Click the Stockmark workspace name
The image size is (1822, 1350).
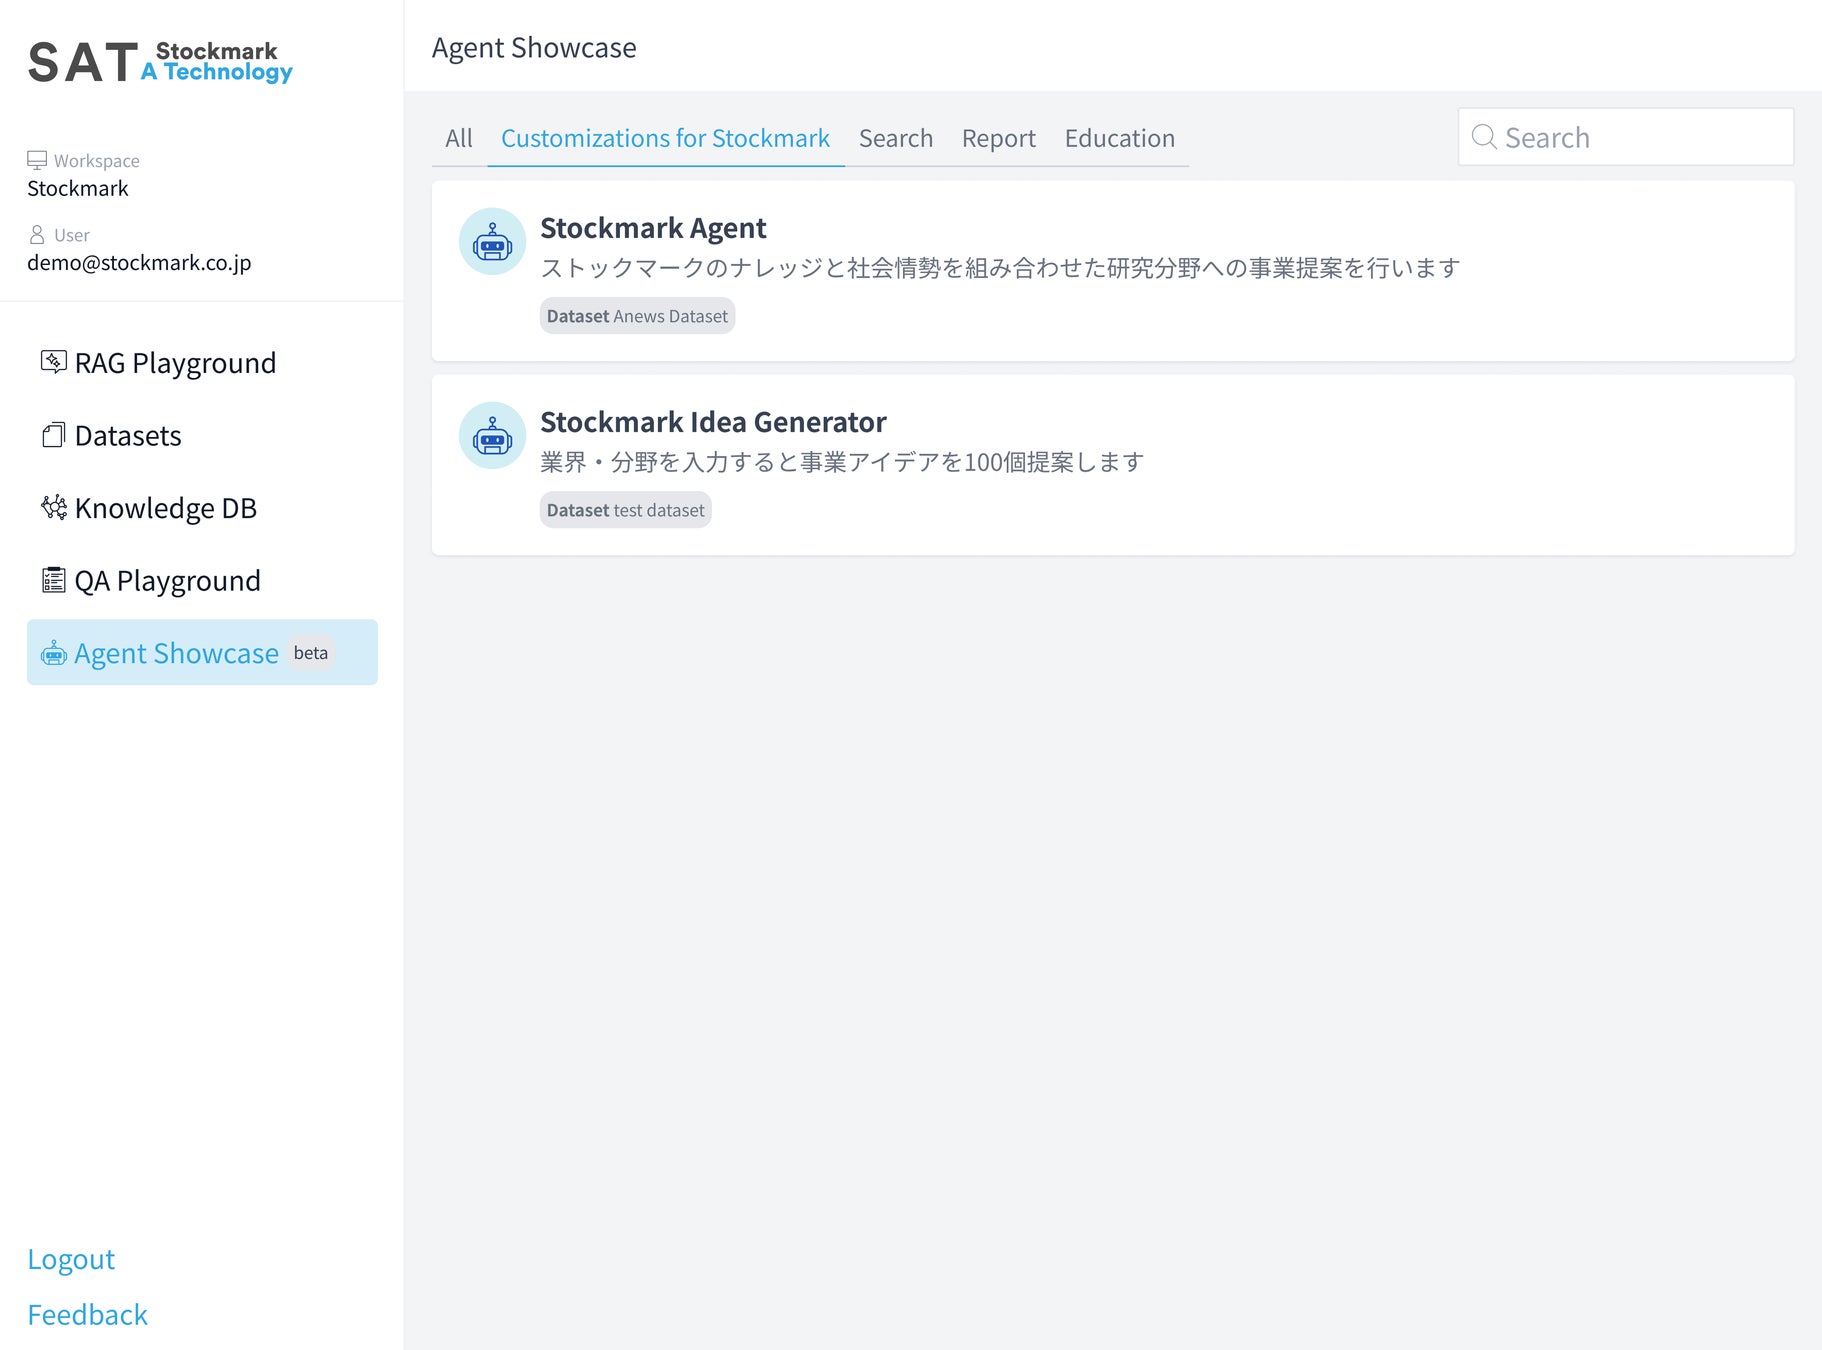pos(78,188)
